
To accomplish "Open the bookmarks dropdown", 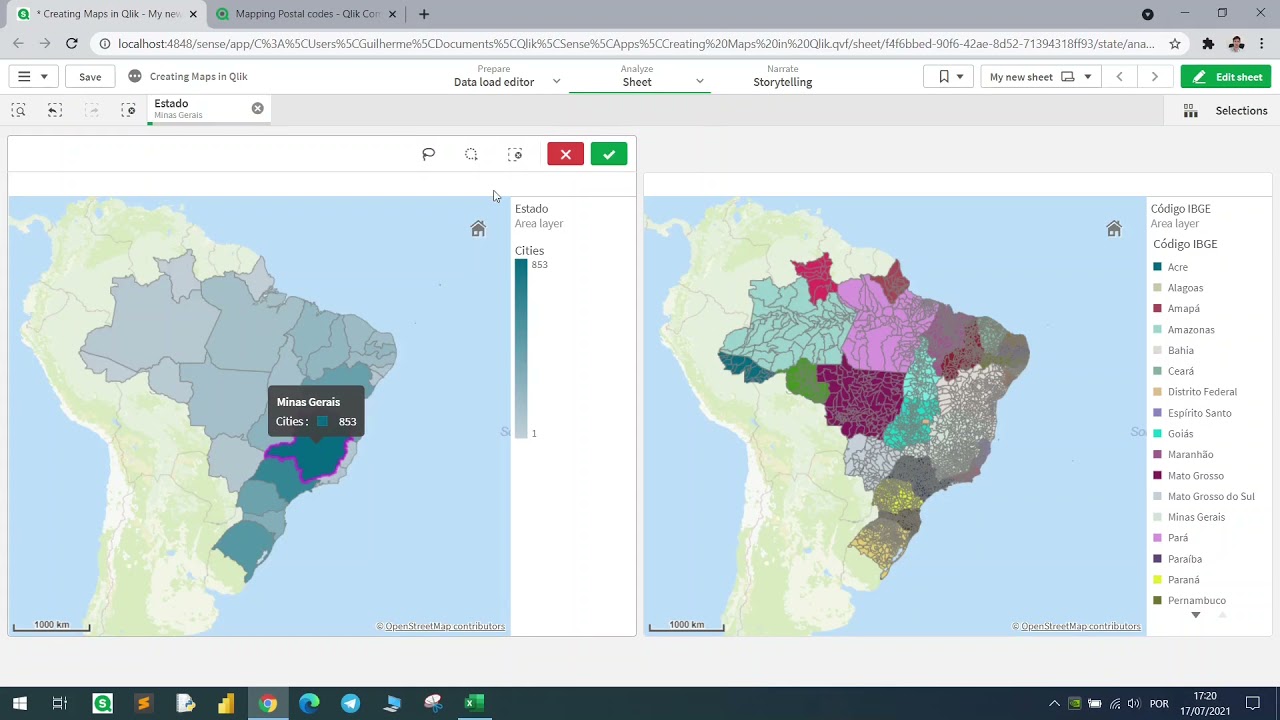I will click(948, 77).
